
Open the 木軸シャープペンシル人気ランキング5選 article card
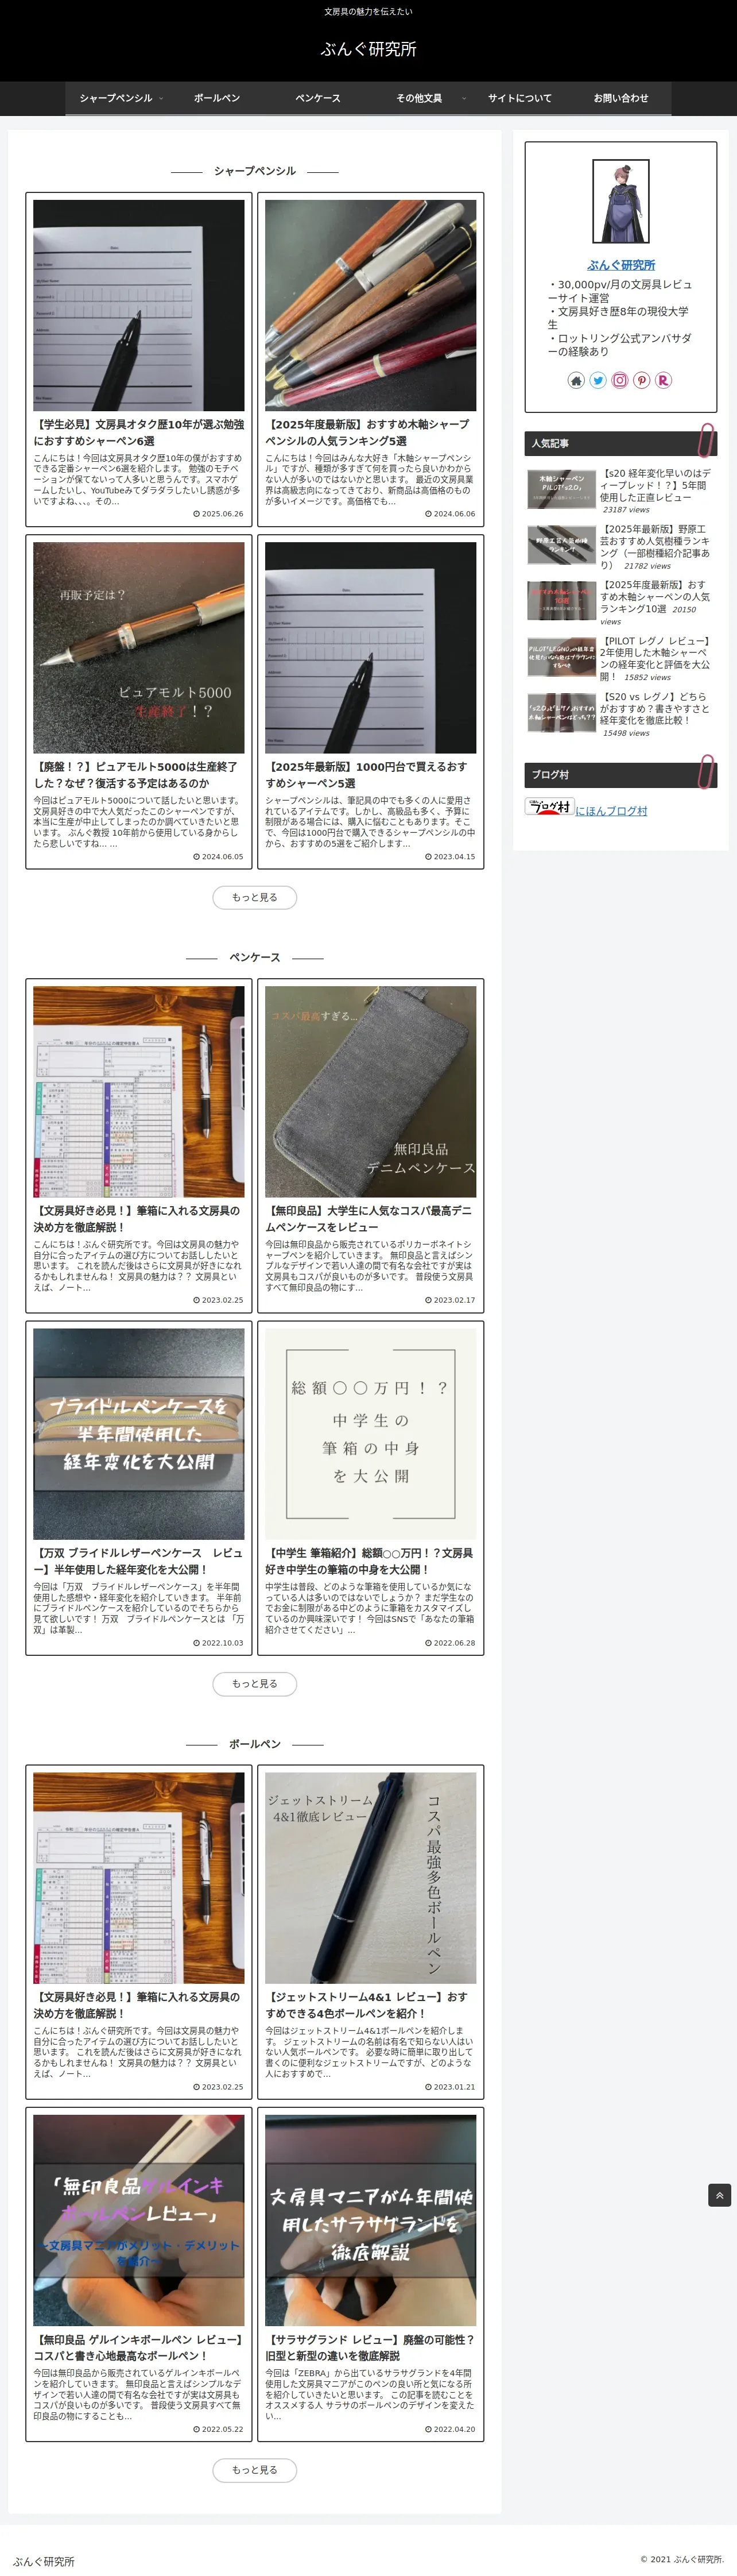coord(371,360)
